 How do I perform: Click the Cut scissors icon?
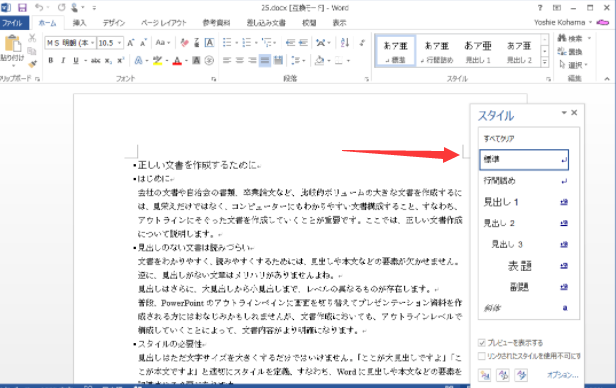tap(32, 38)
